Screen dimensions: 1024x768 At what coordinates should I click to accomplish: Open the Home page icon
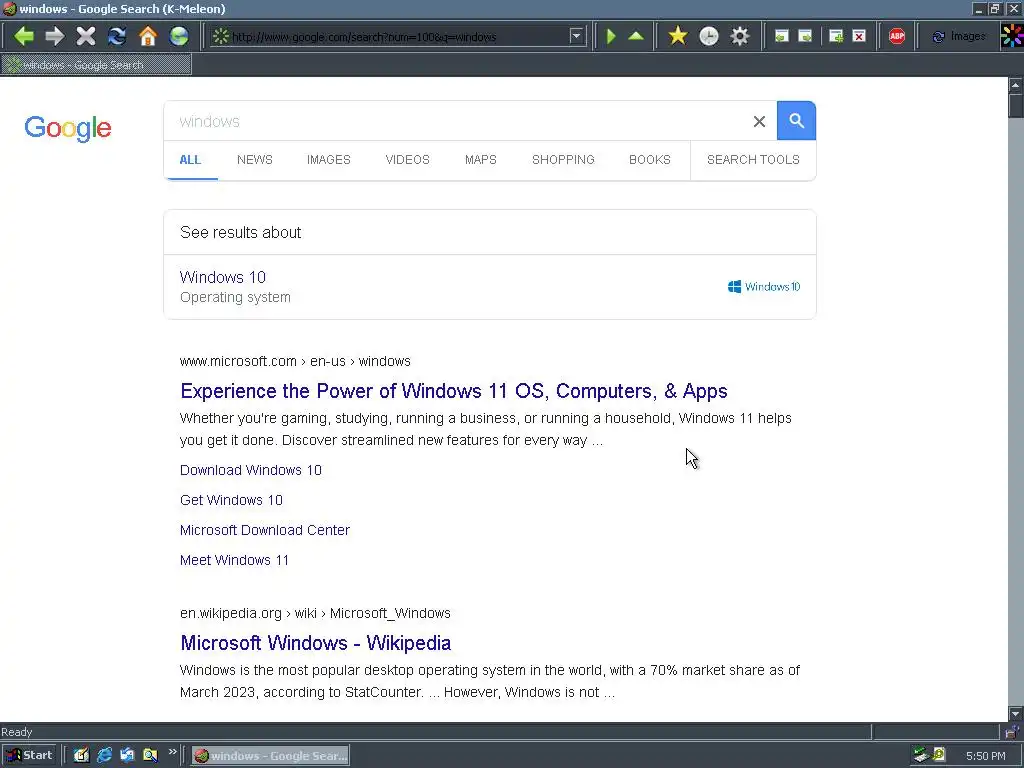coord(148,36)
